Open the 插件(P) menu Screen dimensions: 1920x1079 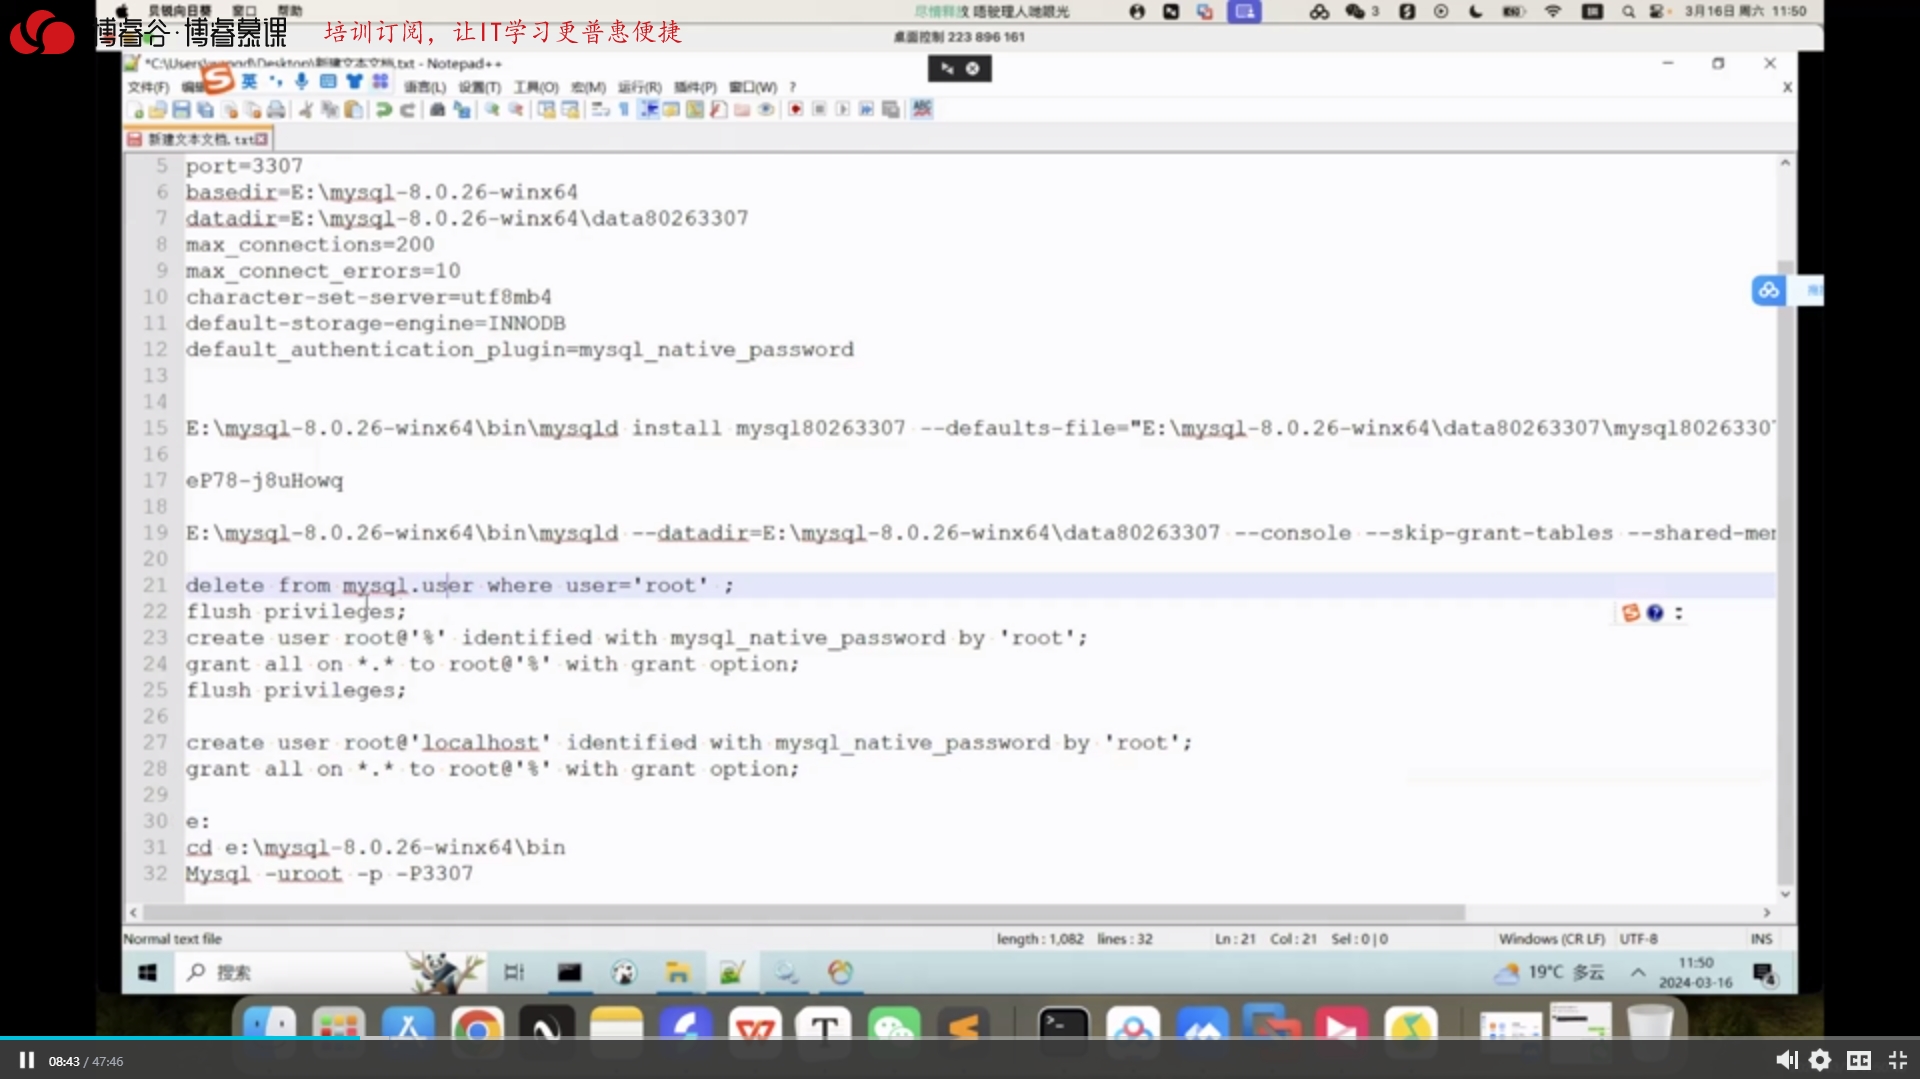695,87
